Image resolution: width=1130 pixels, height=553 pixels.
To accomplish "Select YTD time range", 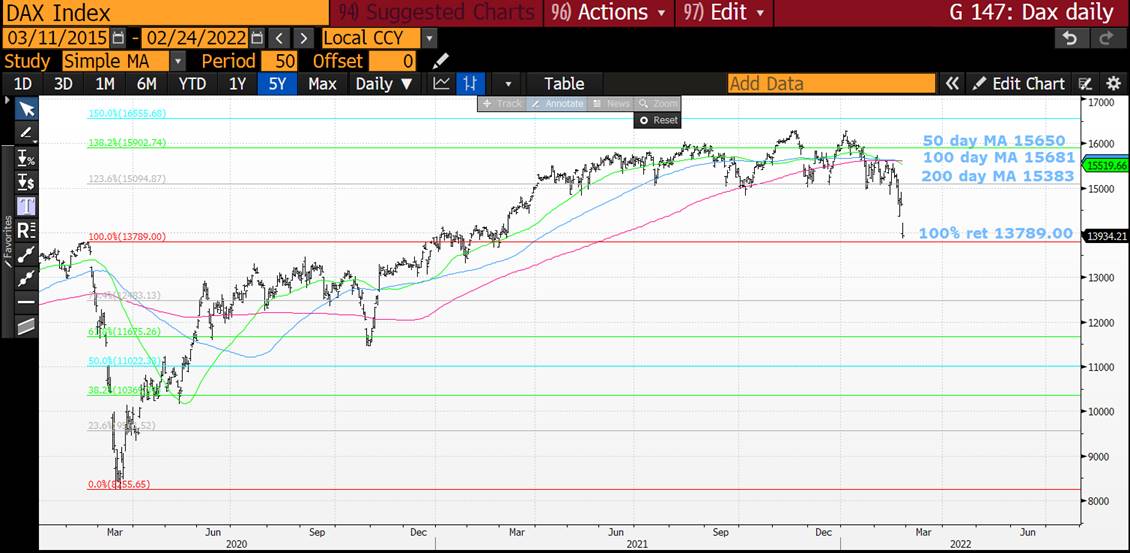I will (192, 84).
